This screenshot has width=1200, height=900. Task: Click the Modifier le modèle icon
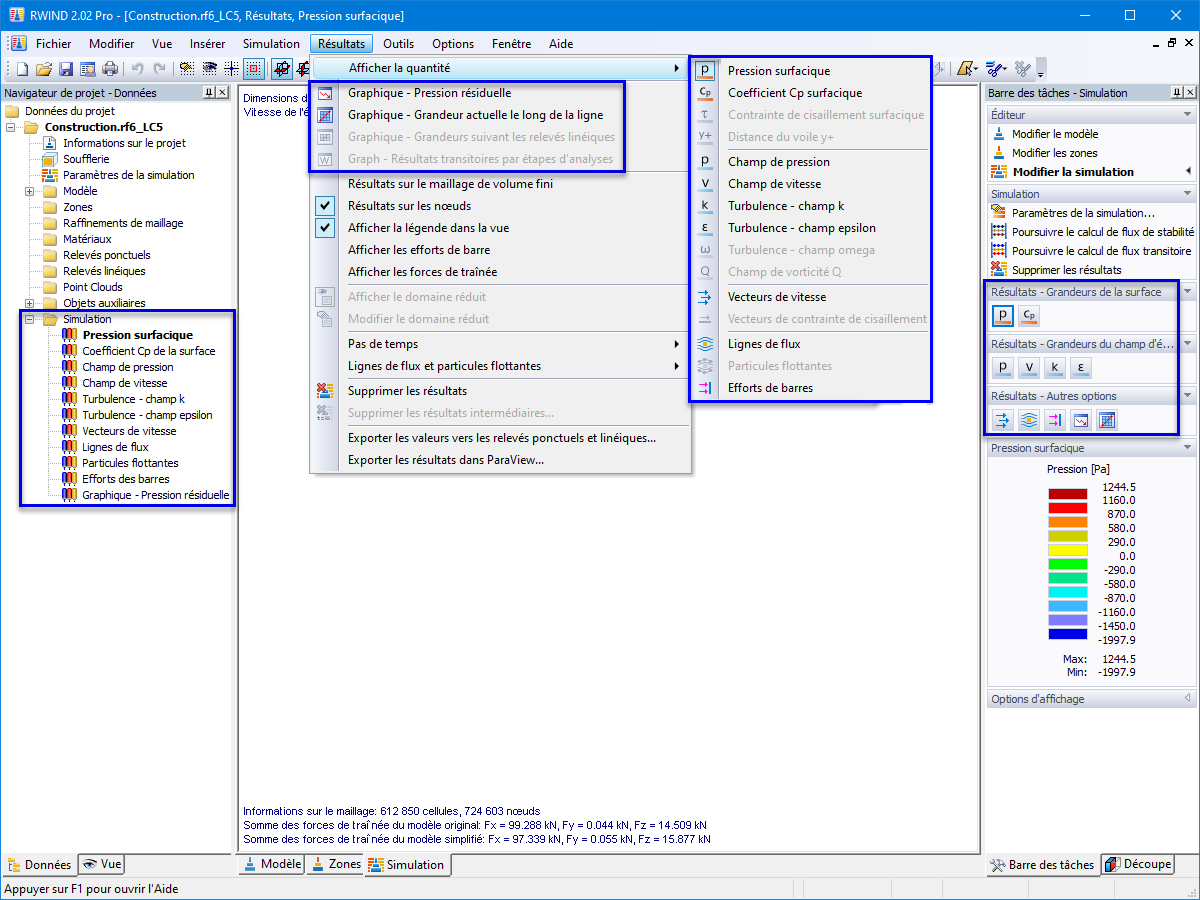[998, 133]
